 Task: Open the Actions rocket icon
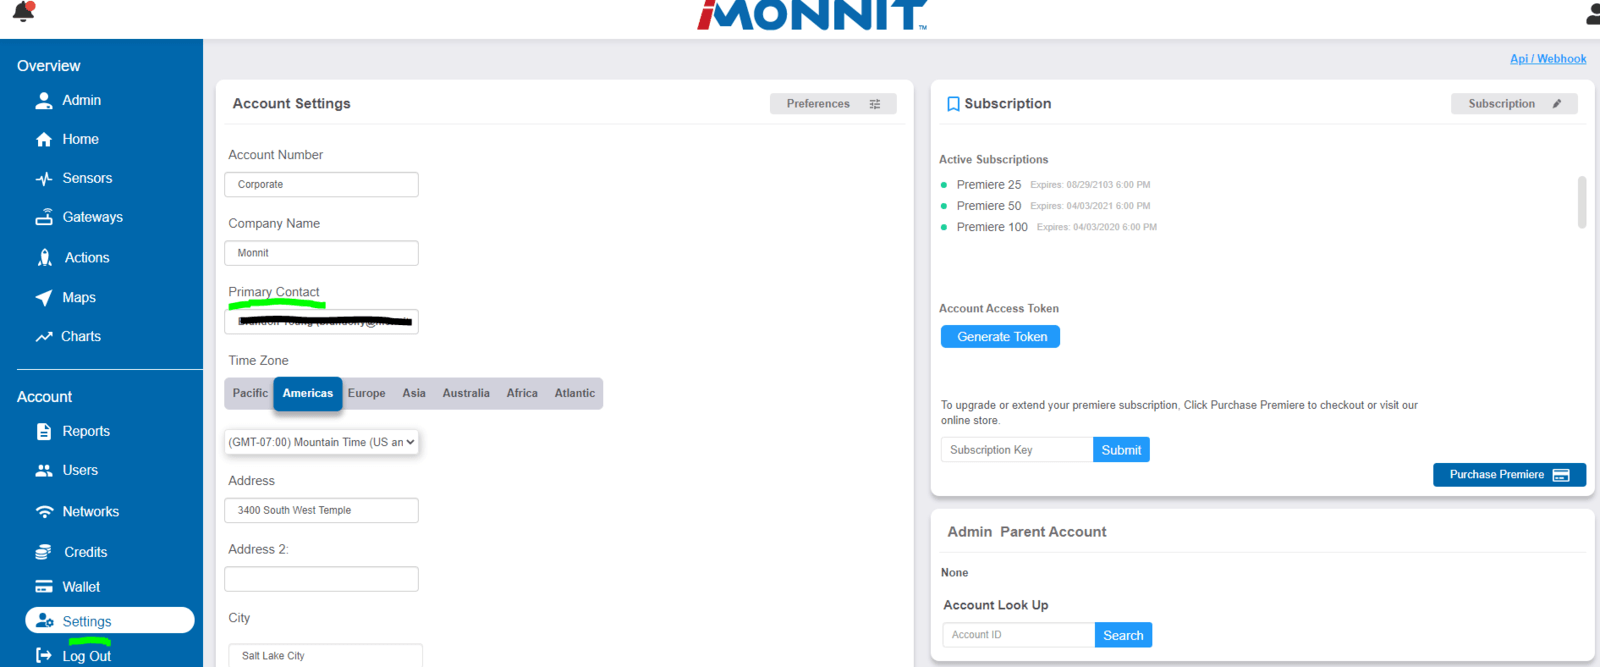pos(45,258)
